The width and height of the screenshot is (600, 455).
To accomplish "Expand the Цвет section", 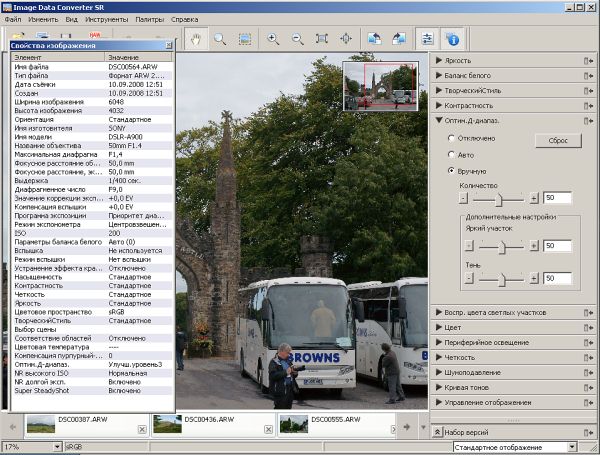I will pyautogui.click(x=439, y=327).
